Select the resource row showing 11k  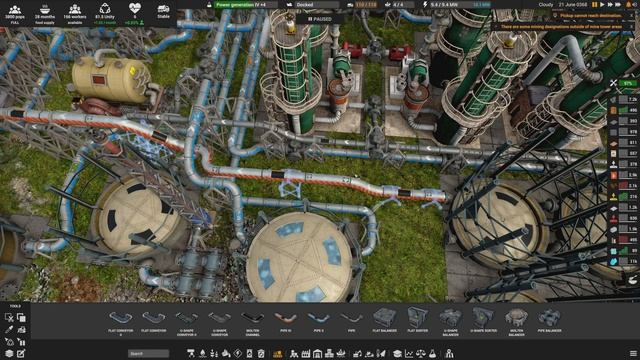click(x=624, y=261)
